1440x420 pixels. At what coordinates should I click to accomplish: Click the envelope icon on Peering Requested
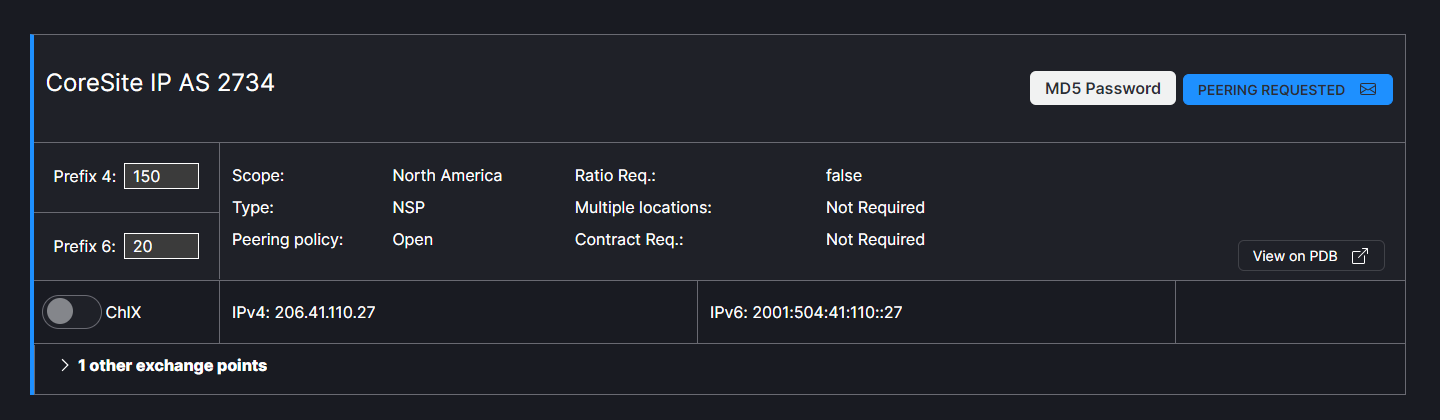pos(1368,90)
